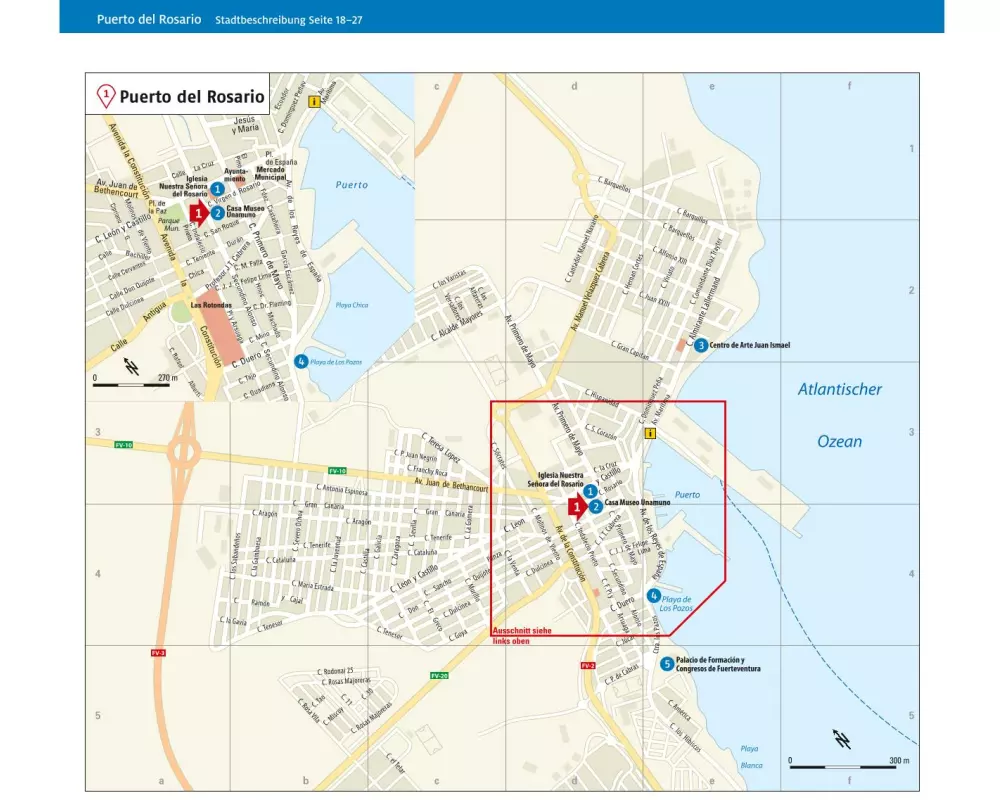Click the 'Ausschnitt siehe links oben' red text

point(521,636)
